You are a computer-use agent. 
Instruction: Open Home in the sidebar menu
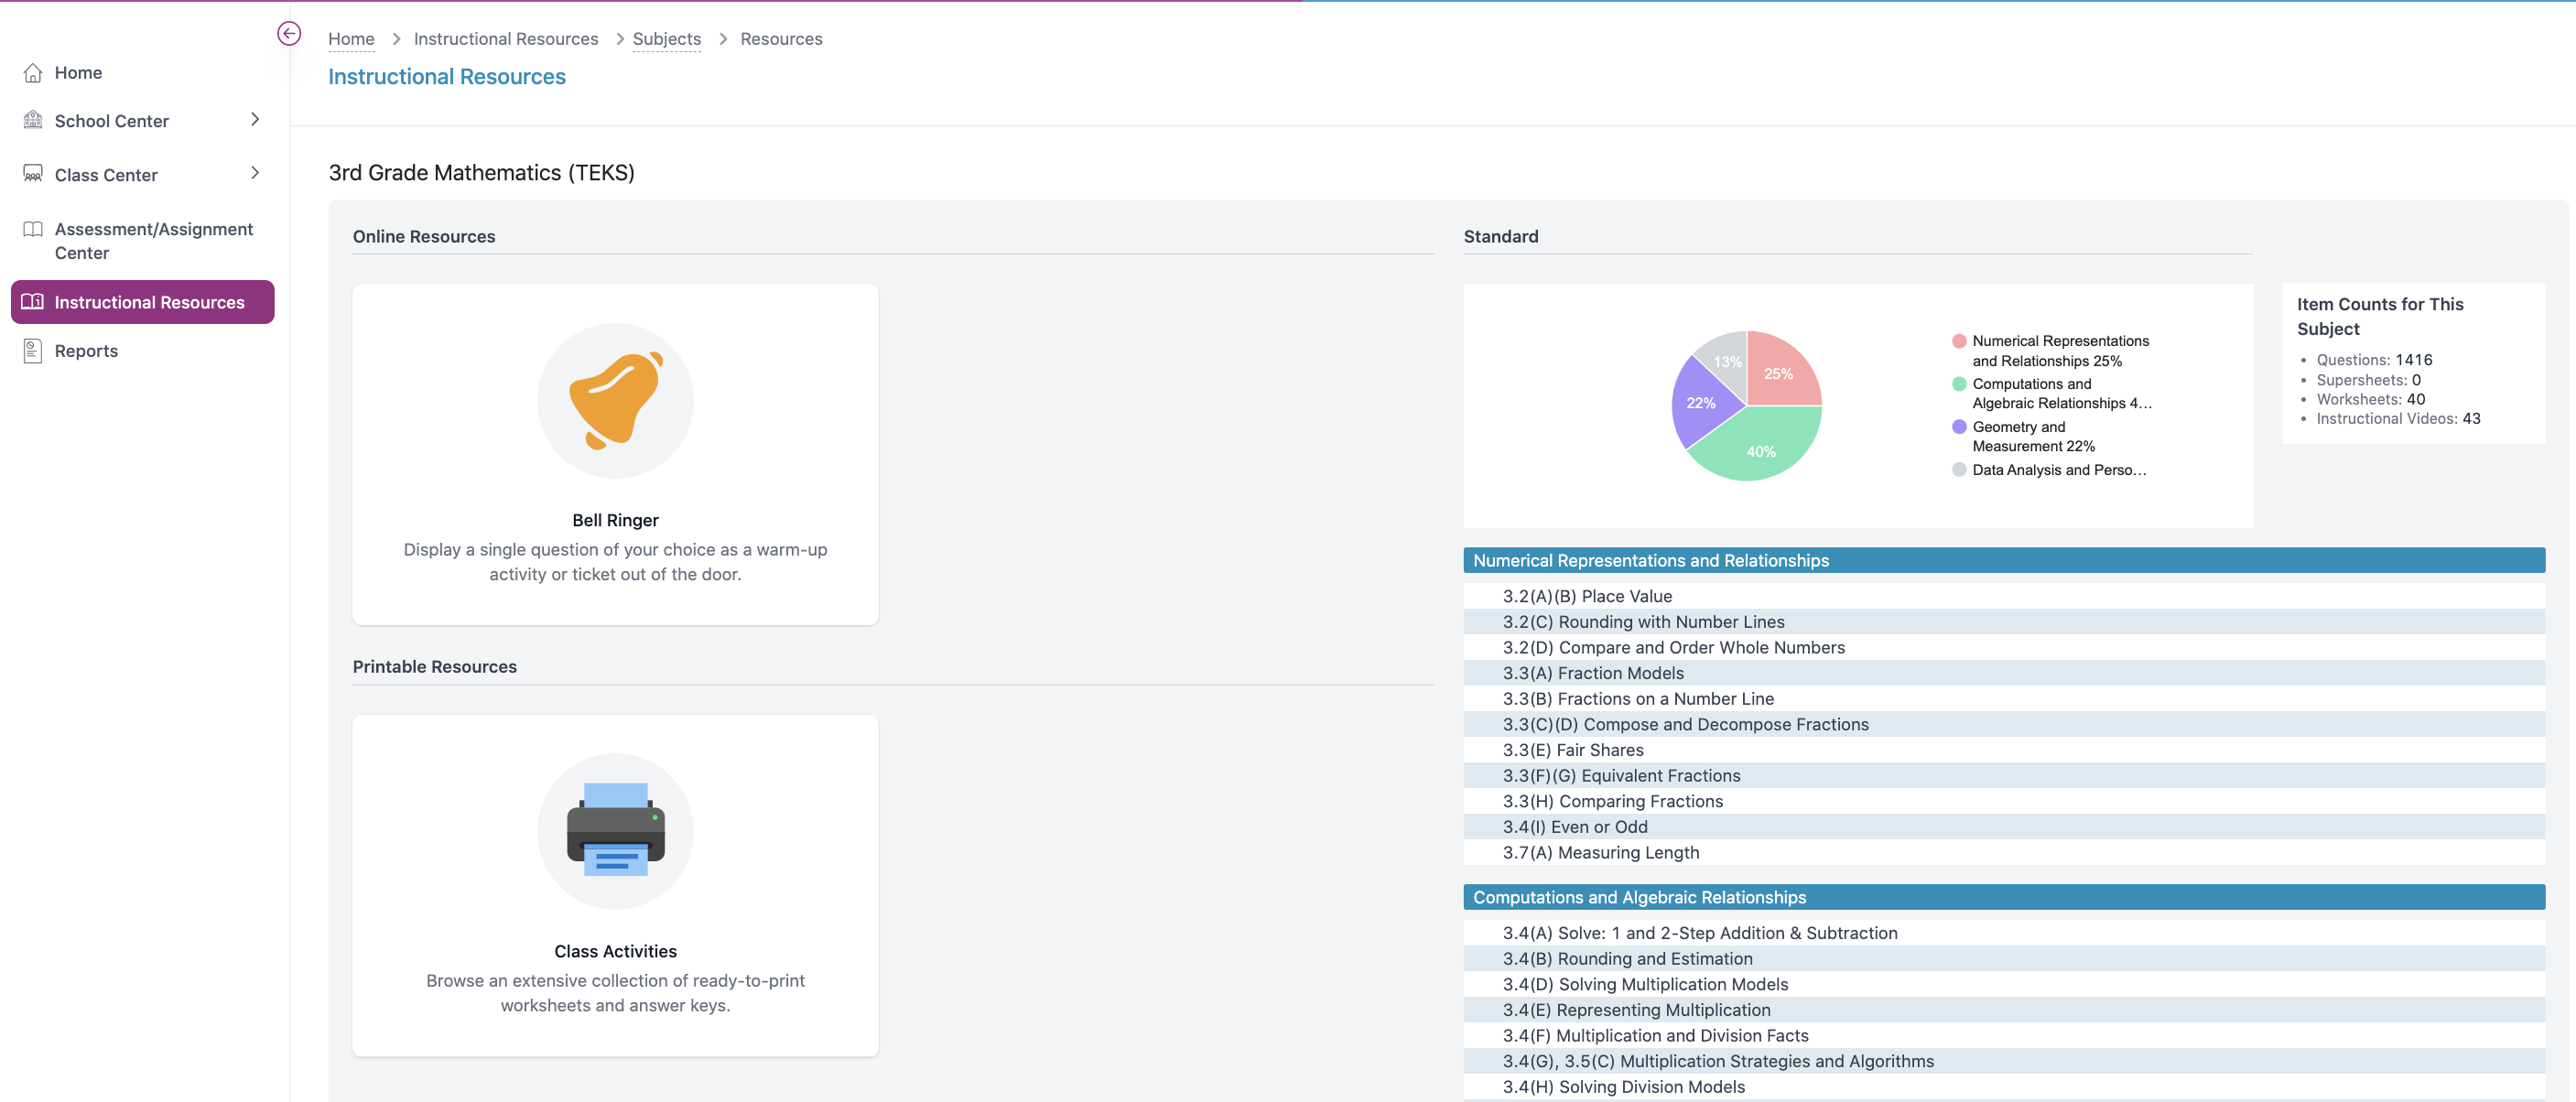tap(78, 73)
